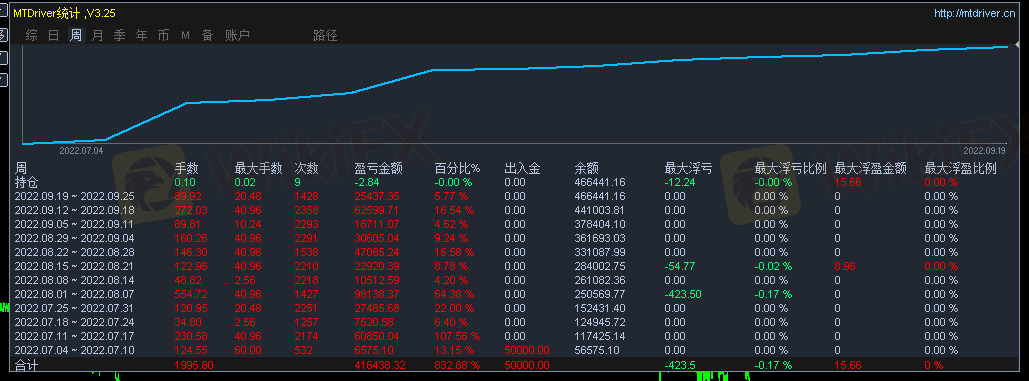The image size is (1029, 381).
Task: Select the 币 currency tab
Action: pos(163,35)
